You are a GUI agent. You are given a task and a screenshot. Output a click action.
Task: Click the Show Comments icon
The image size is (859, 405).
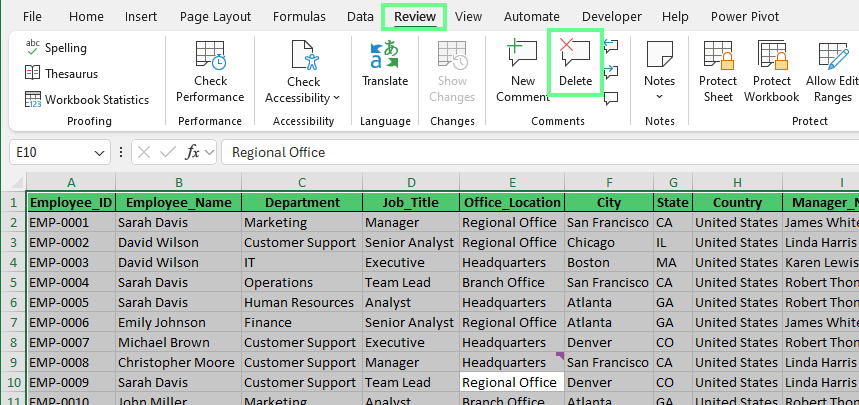611,98
